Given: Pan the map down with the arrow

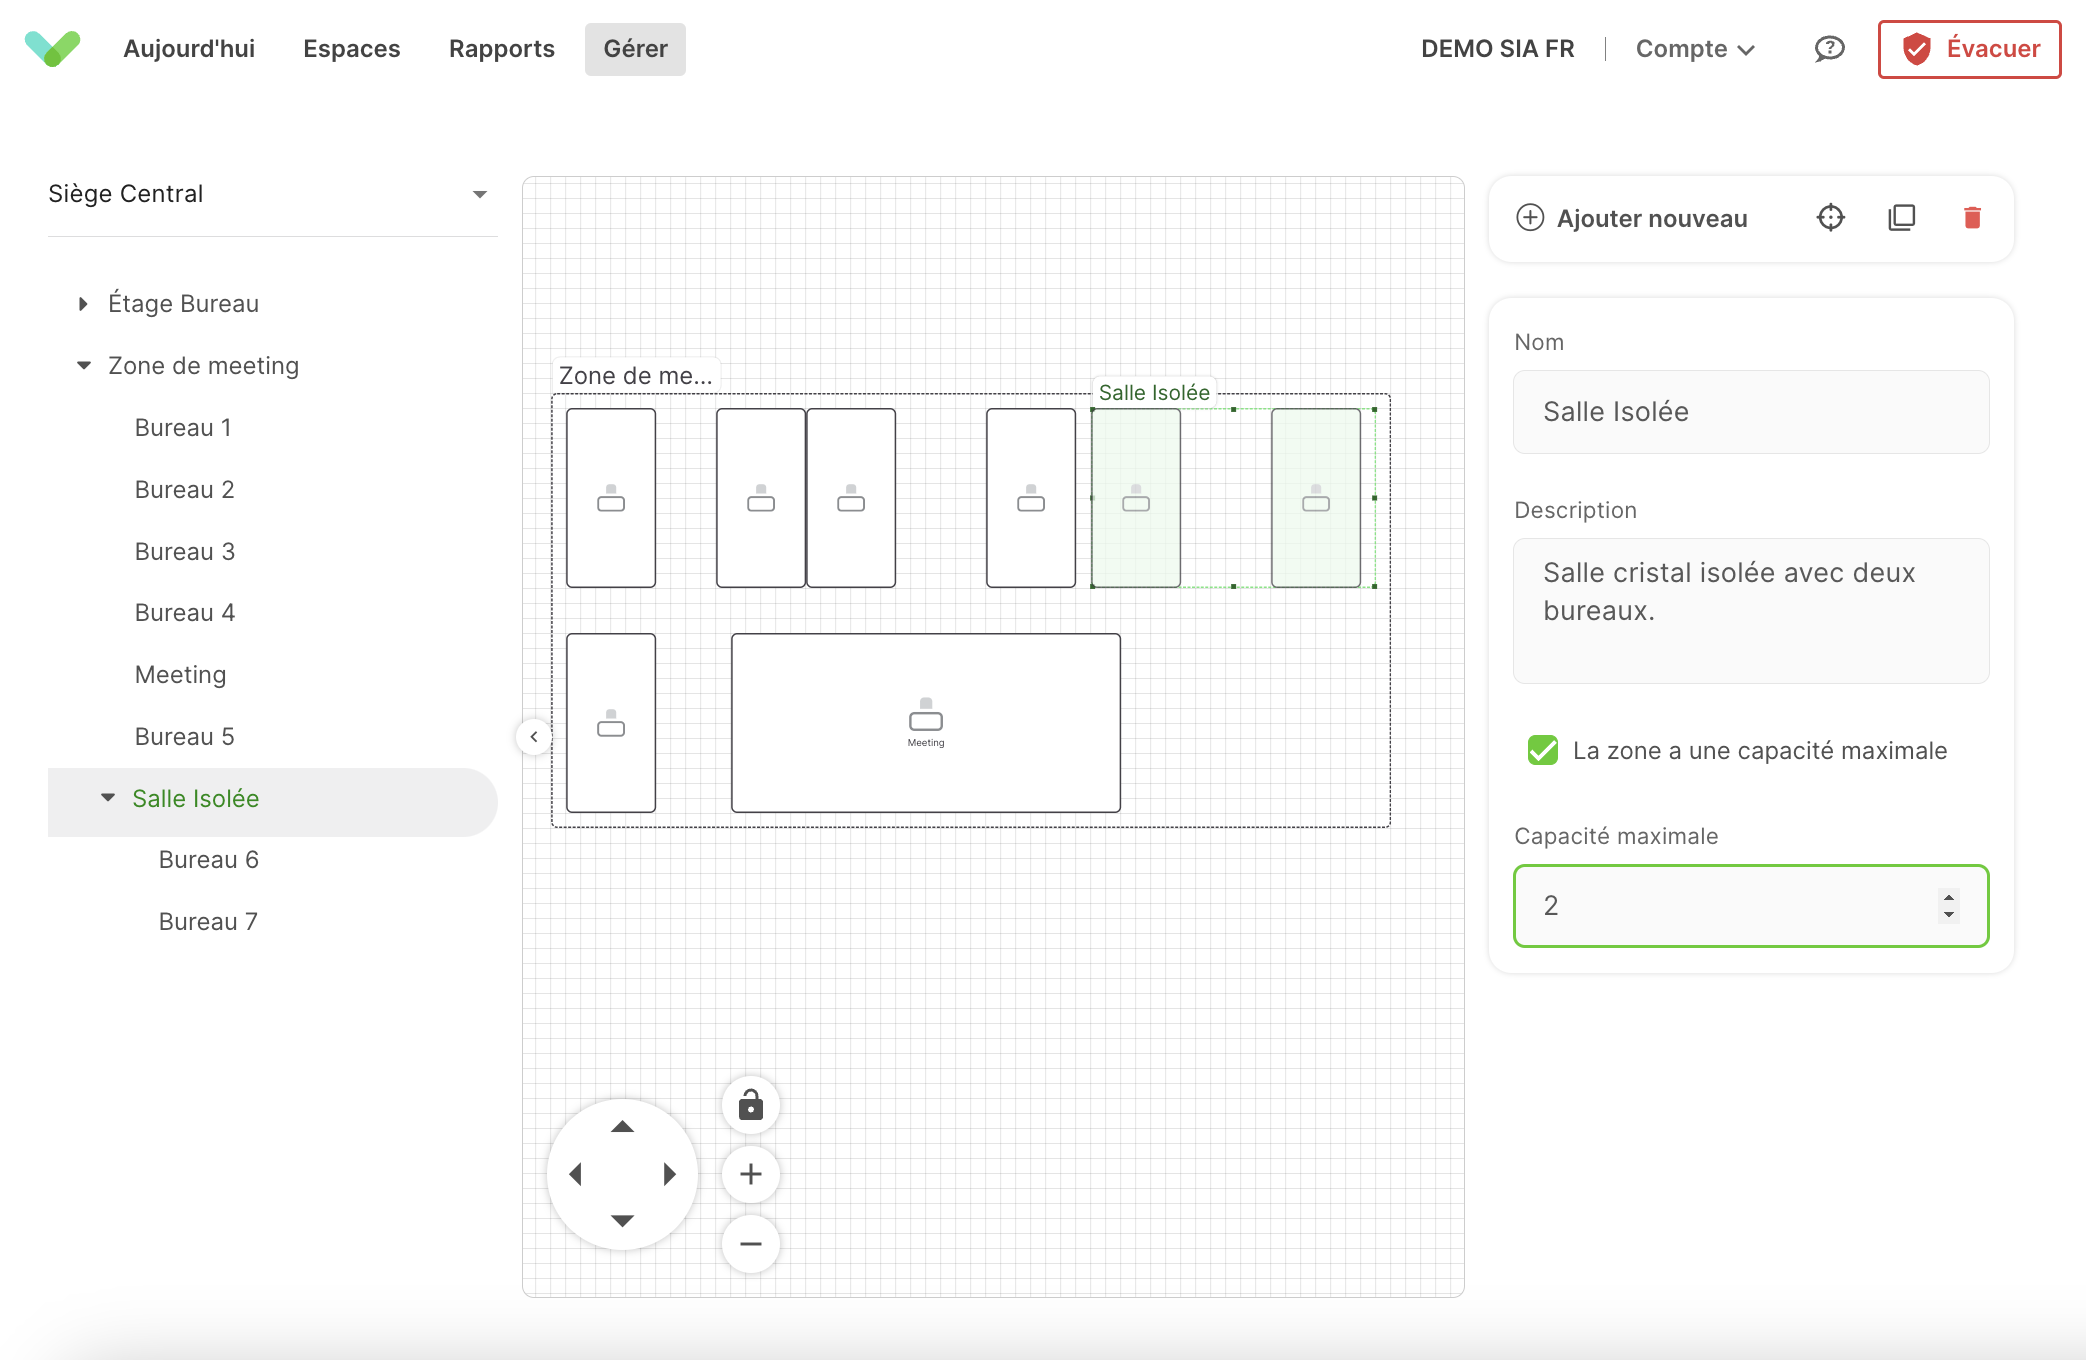Looking at the screenshot, I should (622, 1221).
